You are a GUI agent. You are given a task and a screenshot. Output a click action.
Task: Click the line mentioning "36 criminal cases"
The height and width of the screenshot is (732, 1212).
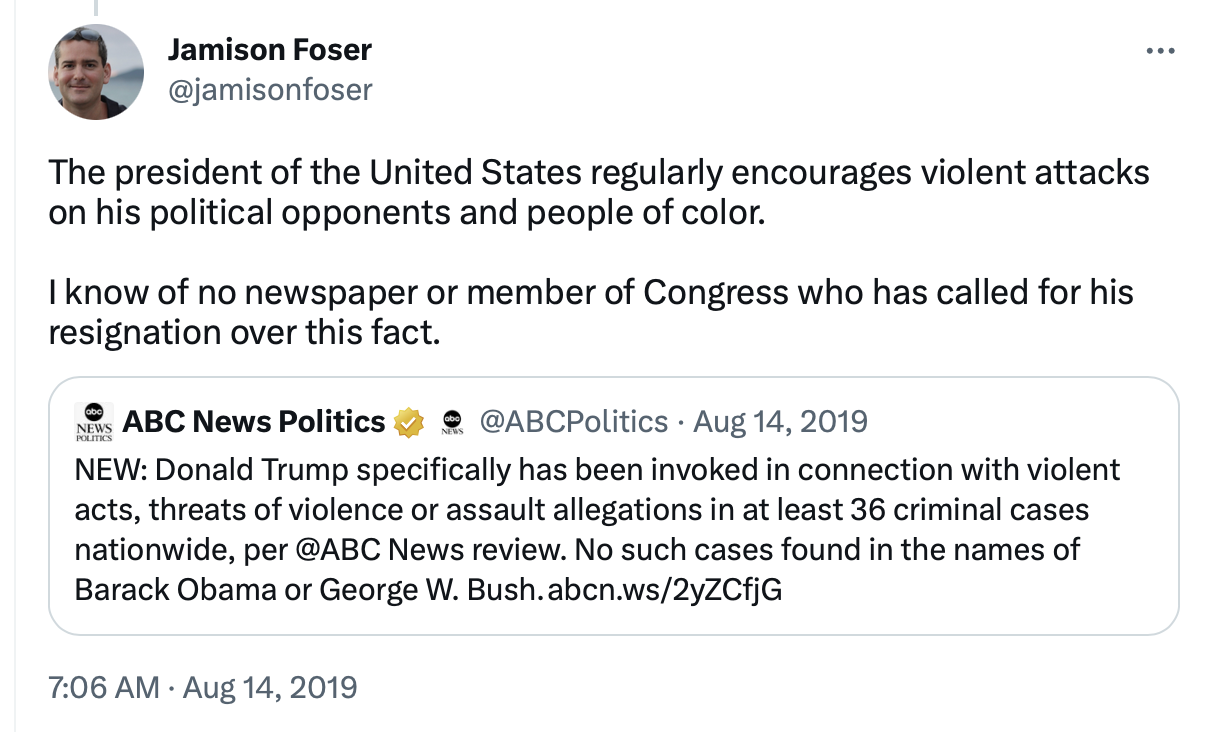pyautogui.click(x=582, y=509)
